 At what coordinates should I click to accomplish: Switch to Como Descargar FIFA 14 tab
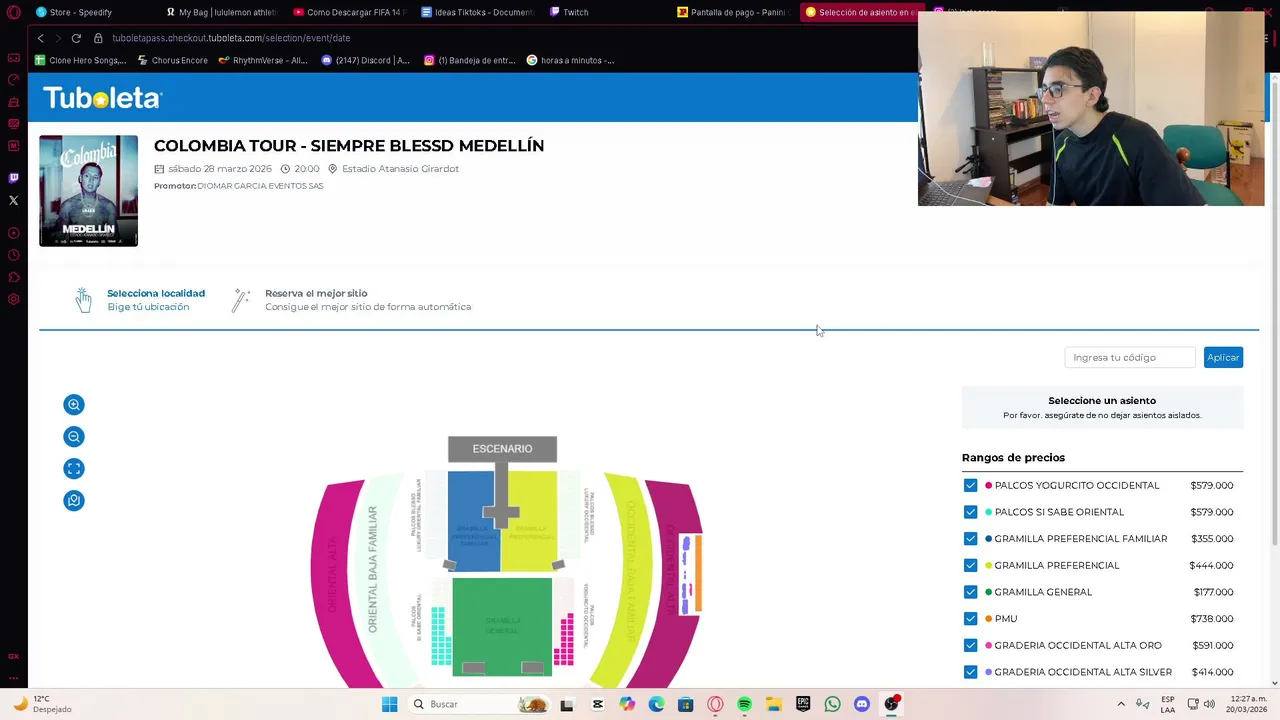tap(352, 12)
